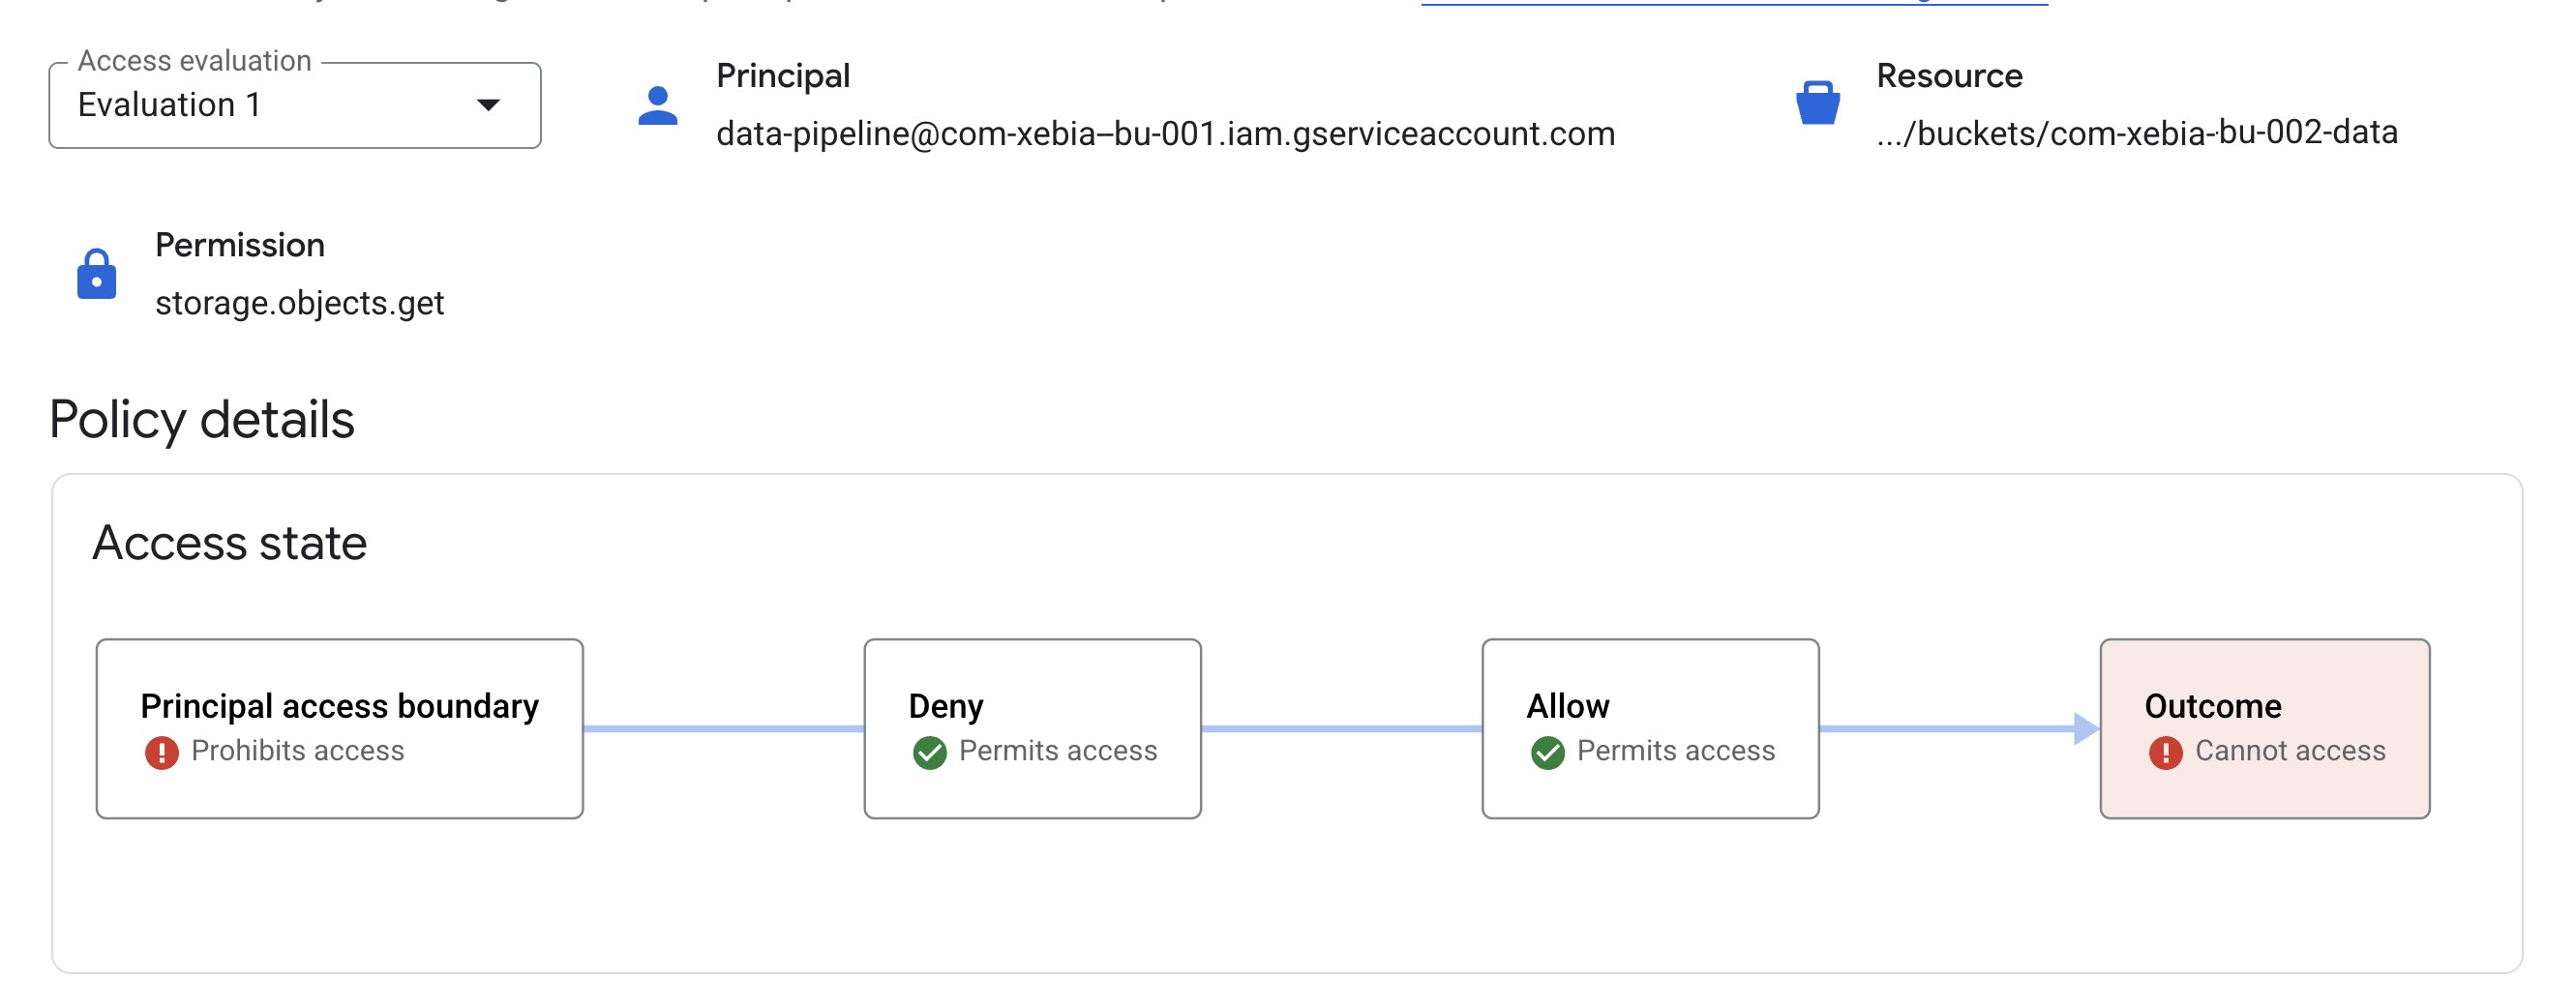Click the Permission lock icon
The height and width of the screenshot is (1006, 2576).
click(x=96, y=274)
